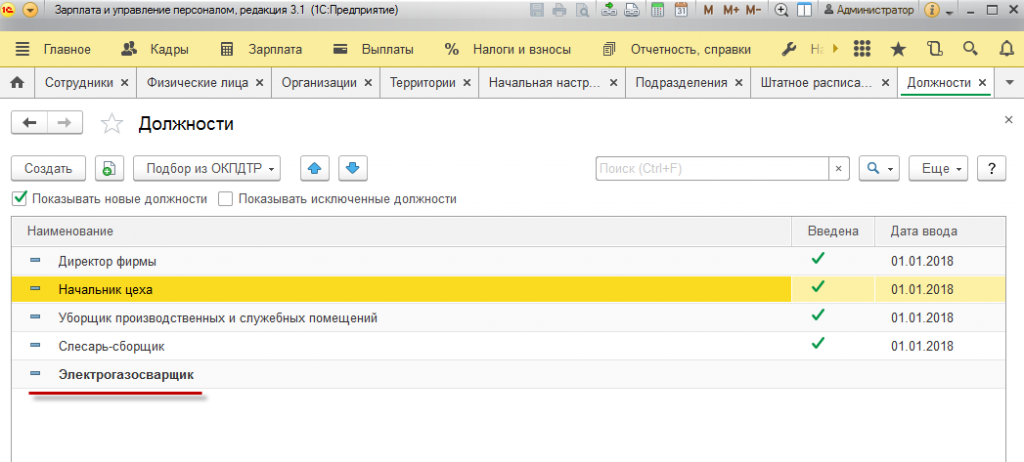
Task: Open the history icon in the section panel
Action: click(x=935, y=49)
